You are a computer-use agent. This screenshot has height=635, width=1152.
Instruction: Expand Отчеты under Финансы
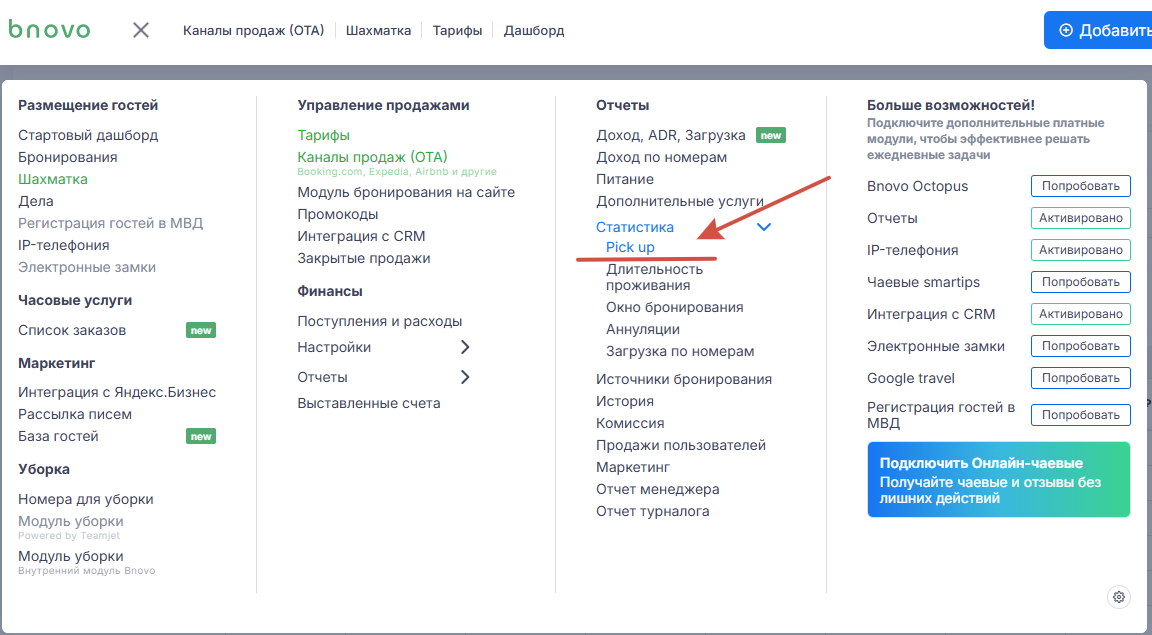pyautogui.click(x=465, y=377)
